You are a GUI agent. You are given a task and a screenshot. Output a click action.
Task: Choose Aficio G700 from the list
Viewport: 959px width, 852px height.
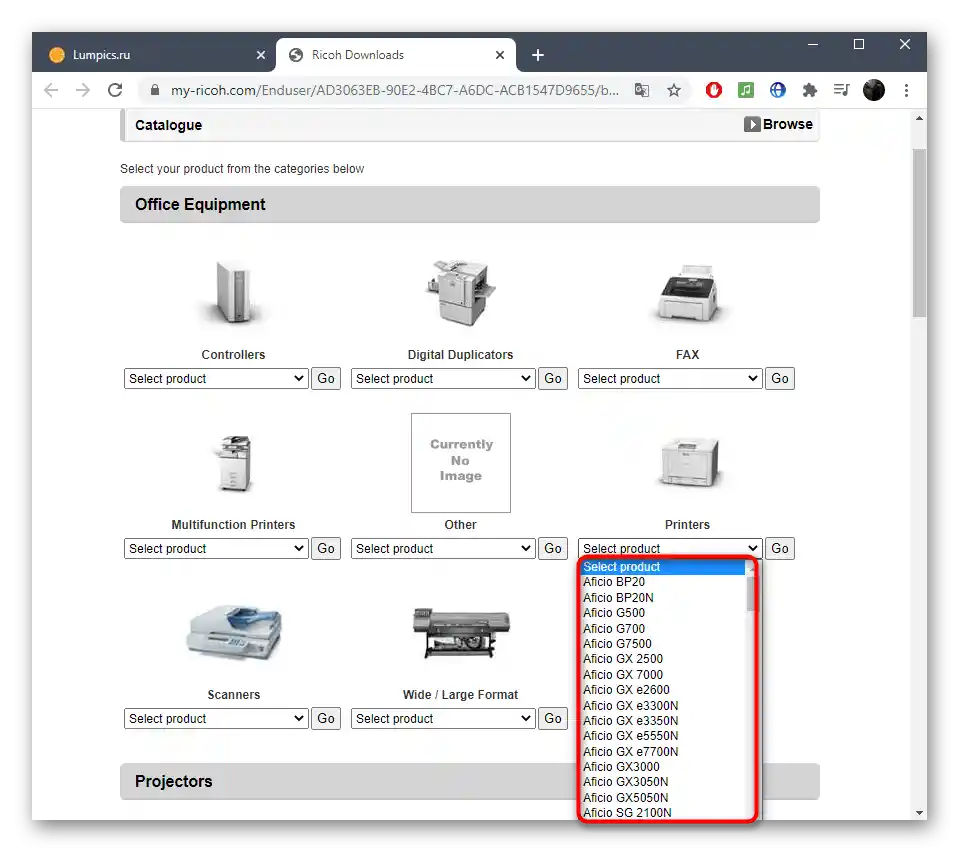pyautogui.click(x=663, y=628)
